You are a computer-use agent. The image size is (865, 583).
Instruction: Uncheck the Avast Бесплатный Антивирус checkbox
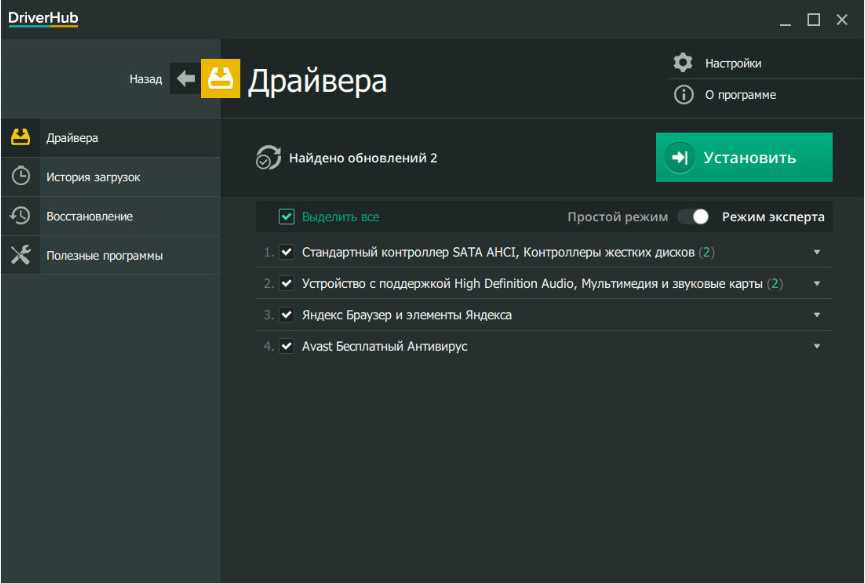point(287,346)
